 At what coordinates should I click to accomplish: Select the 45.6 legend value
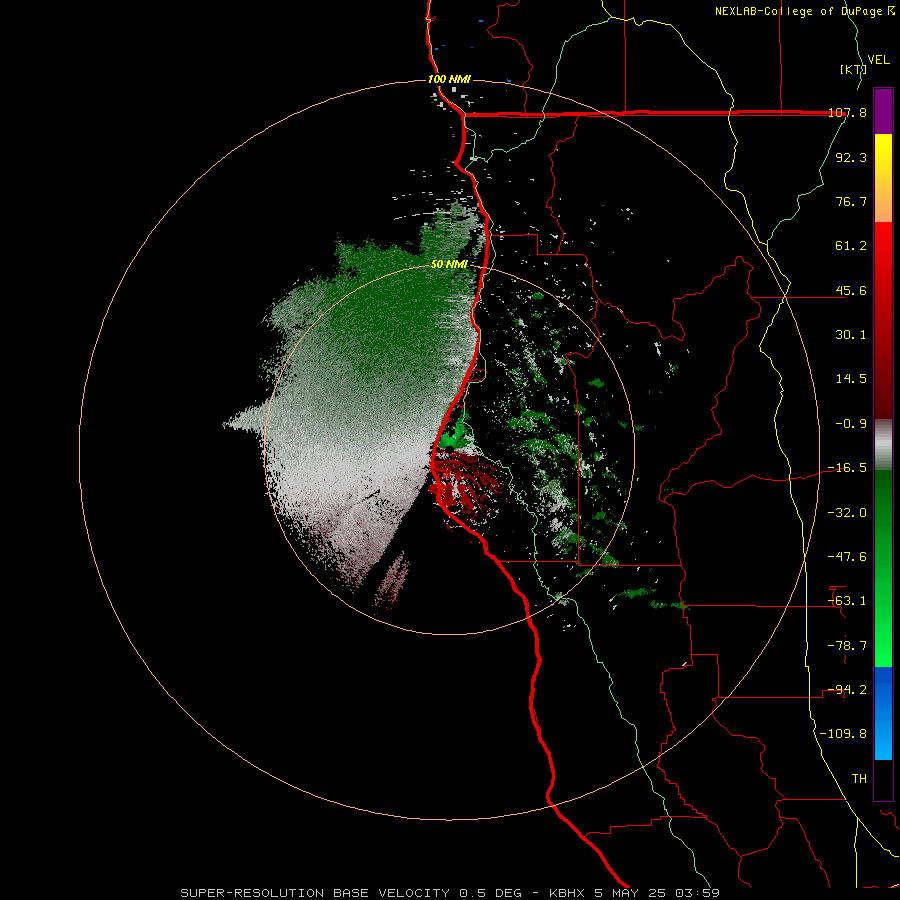click(x=851, y=290)
